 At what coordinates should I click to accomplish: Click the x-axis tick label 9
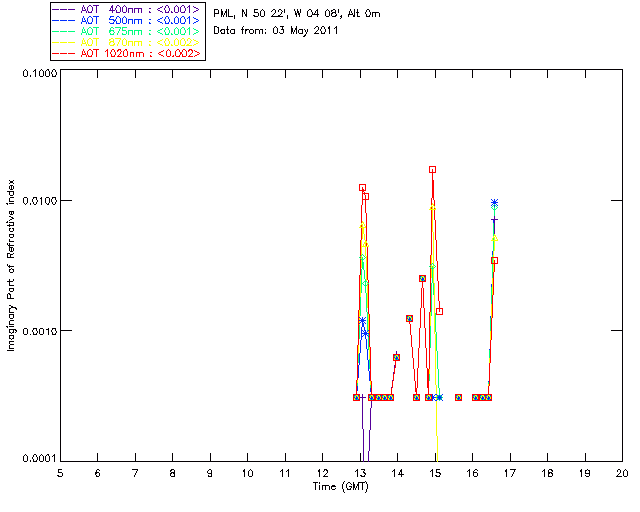210,474
